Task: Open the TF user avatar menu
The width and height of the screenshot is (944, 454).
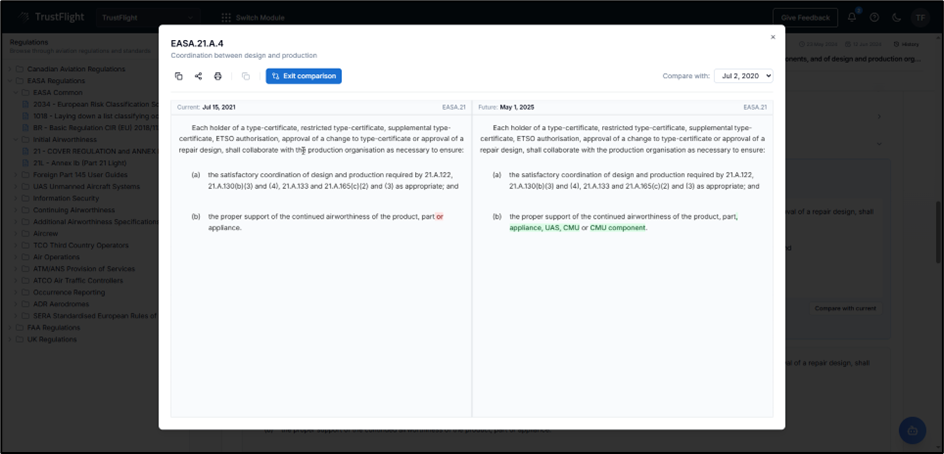Action: 920,17
